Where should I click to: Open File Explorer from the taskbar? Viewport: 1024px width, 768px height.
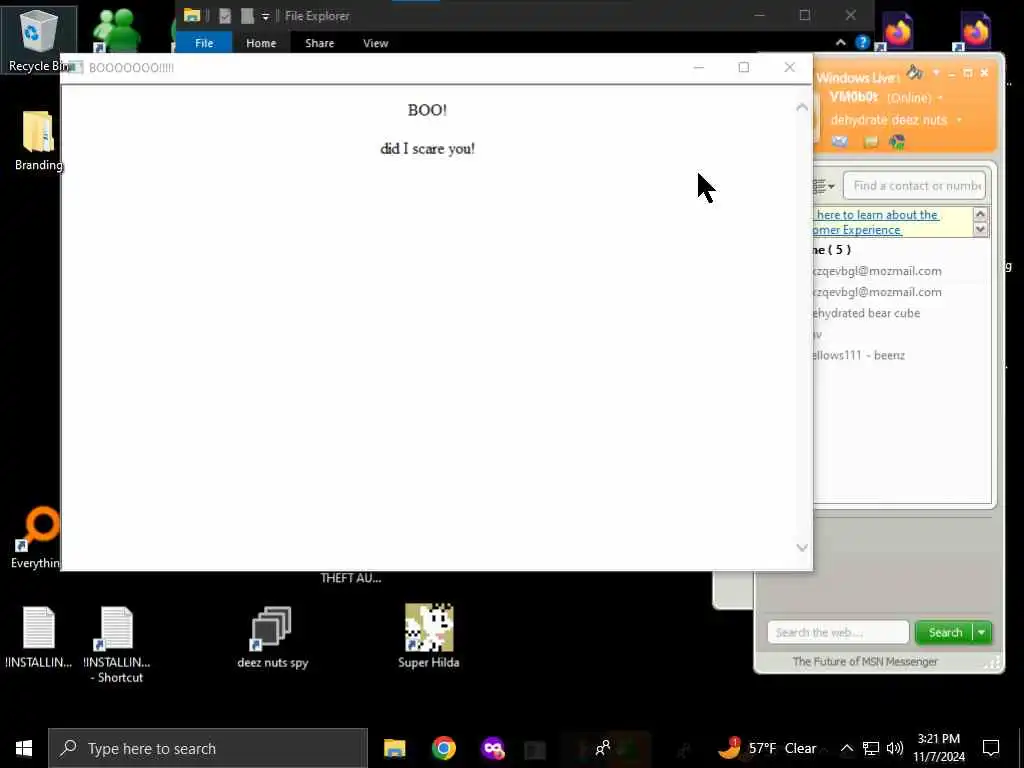point(394,748)
